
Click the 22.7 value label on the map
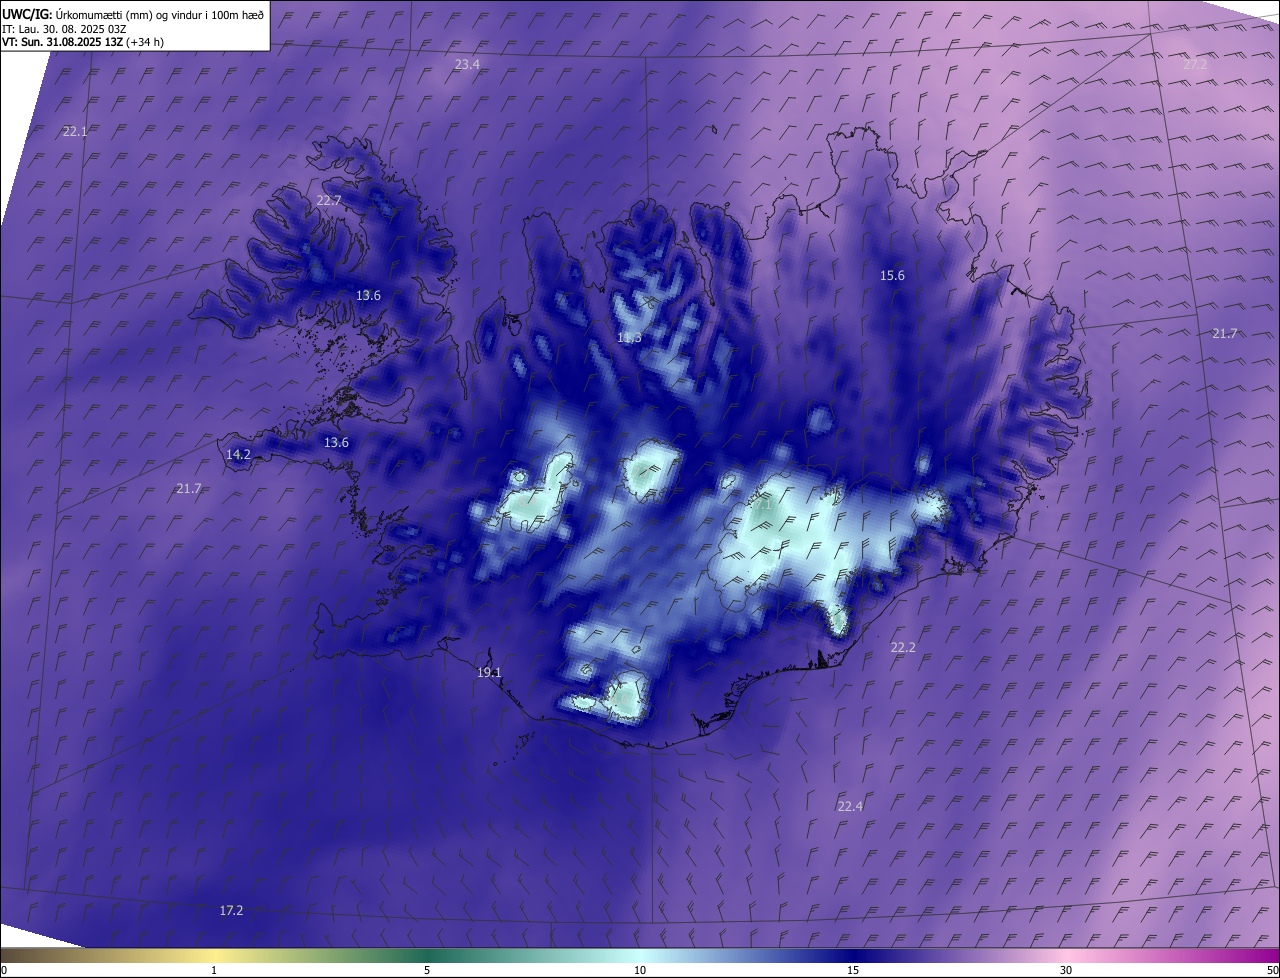pos(329,200)
